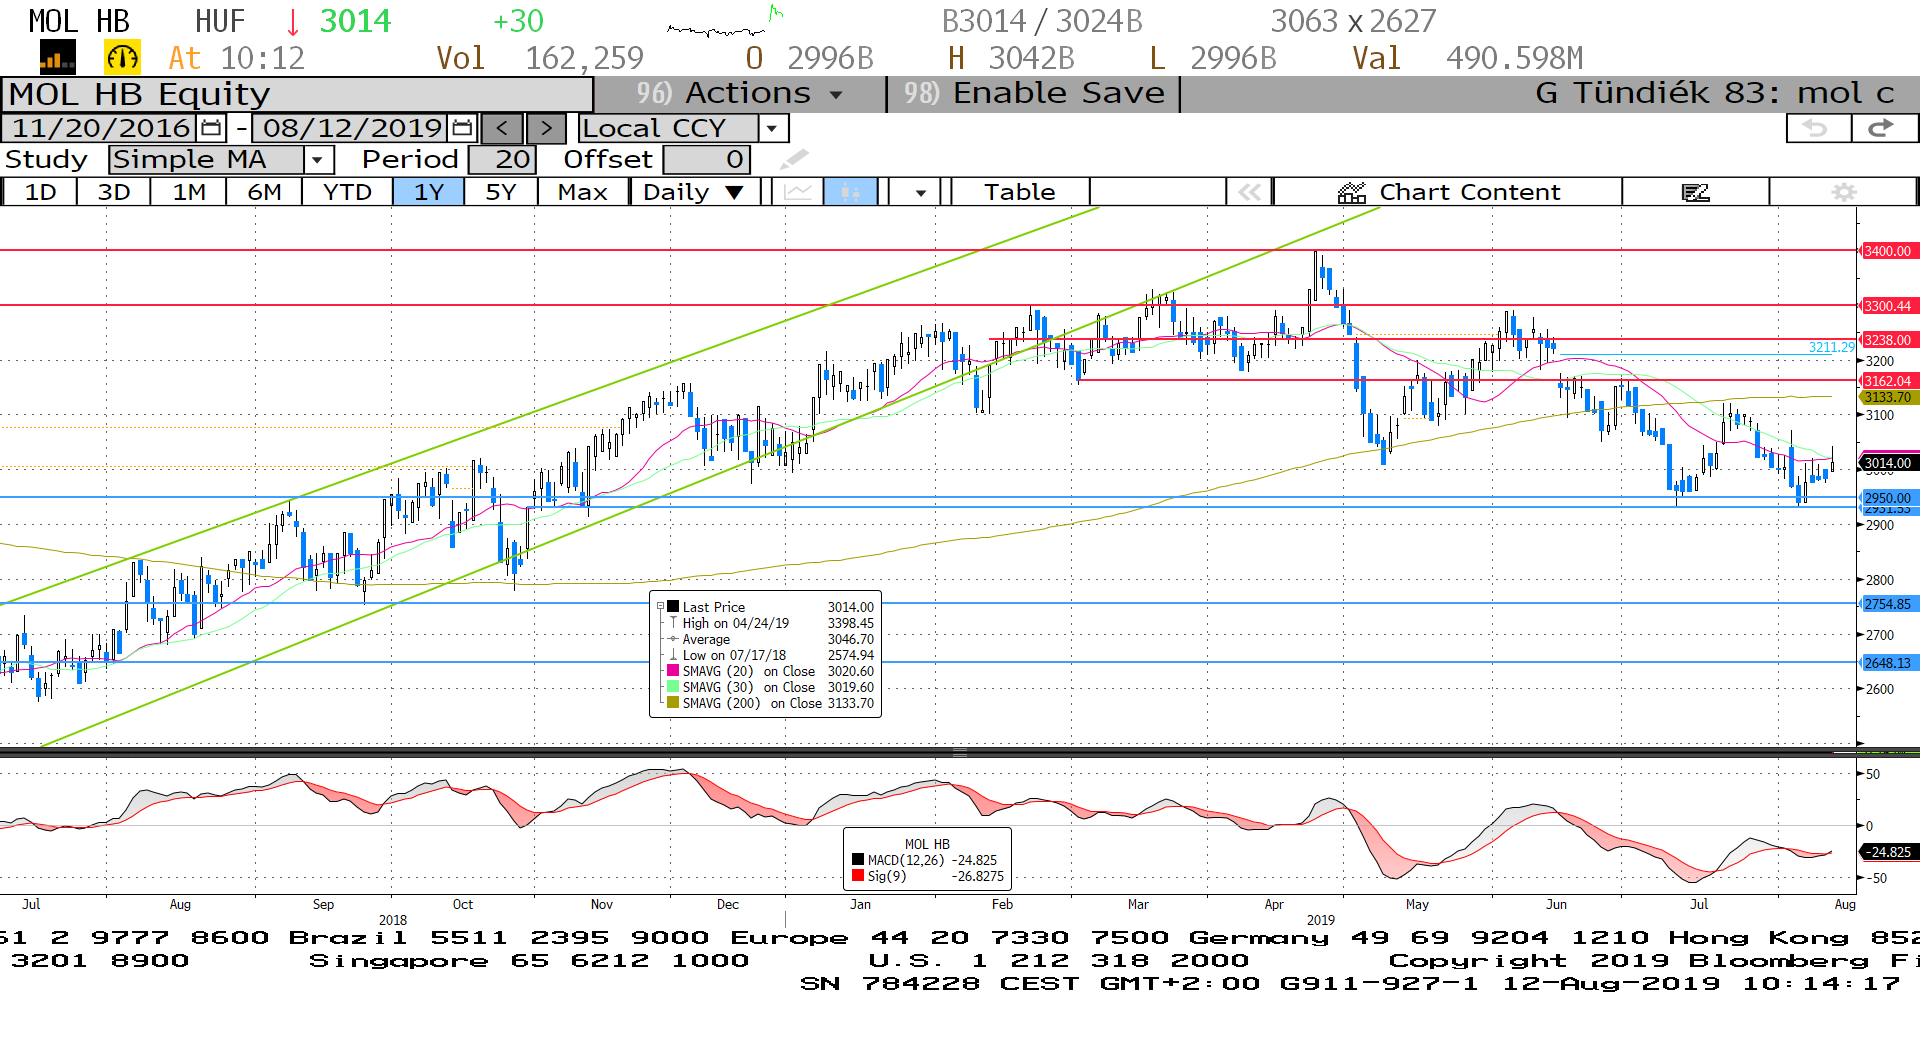The height and width of the screenshot is (1039, 1920).
Task: Click the 2754.85 blue level label
Action: click(x=1888, y=604)
